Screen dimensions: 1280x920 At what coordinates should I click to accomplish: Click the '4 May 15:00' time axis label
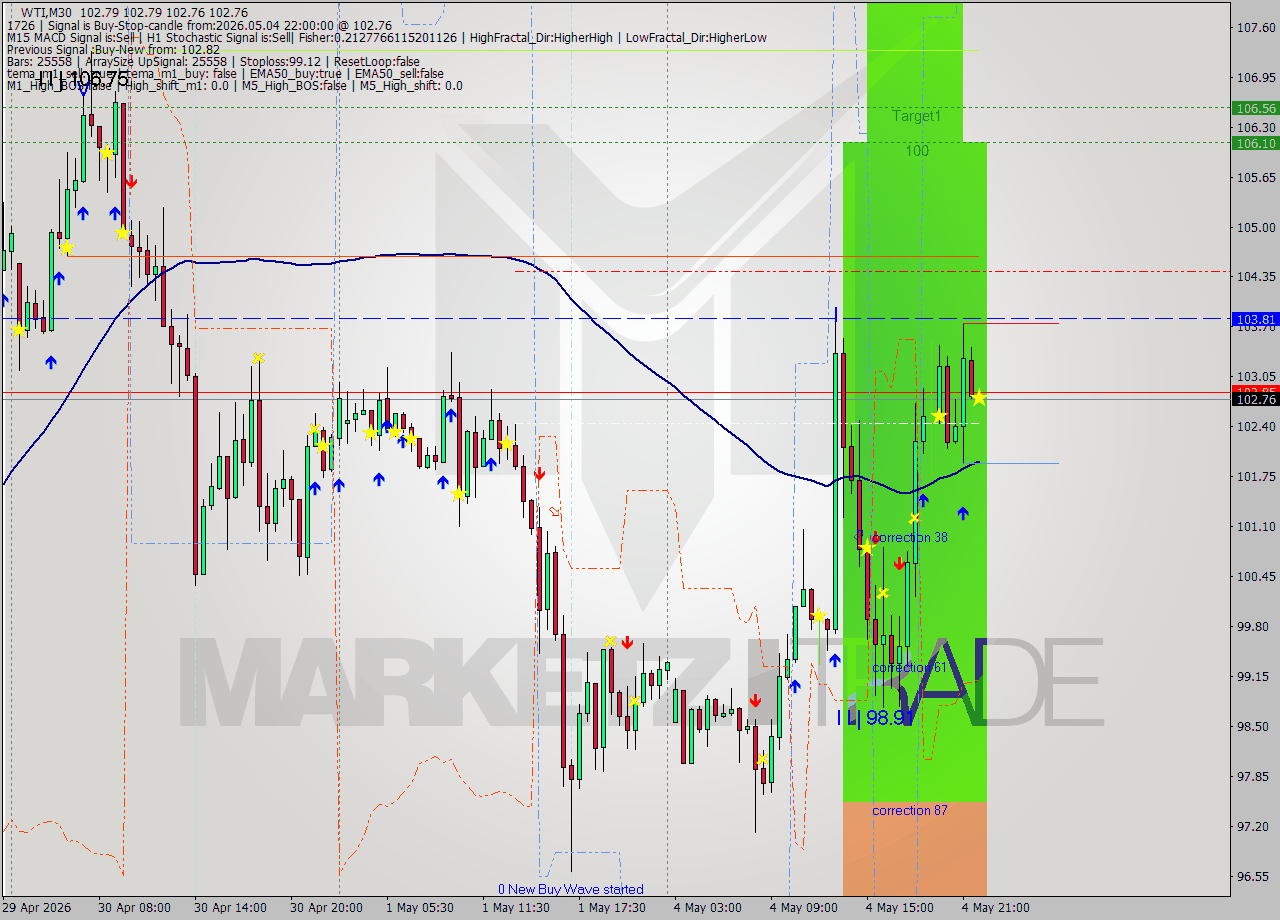900,908
